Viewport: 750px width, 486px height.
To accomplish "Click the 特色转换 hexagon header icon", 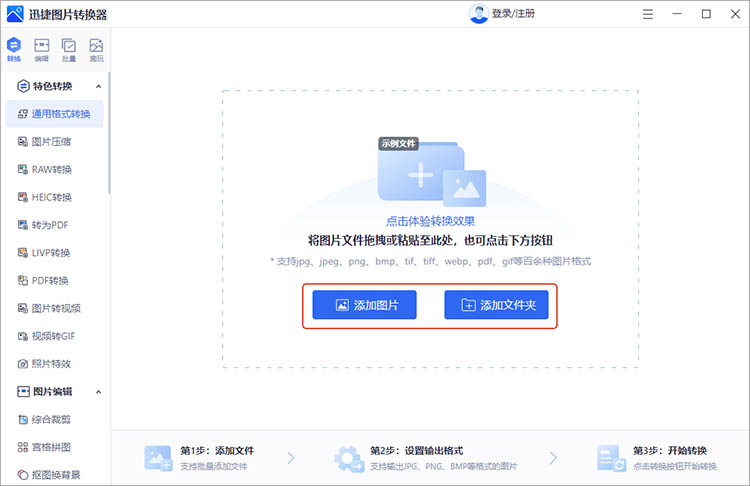I will [x=23, y=86].
